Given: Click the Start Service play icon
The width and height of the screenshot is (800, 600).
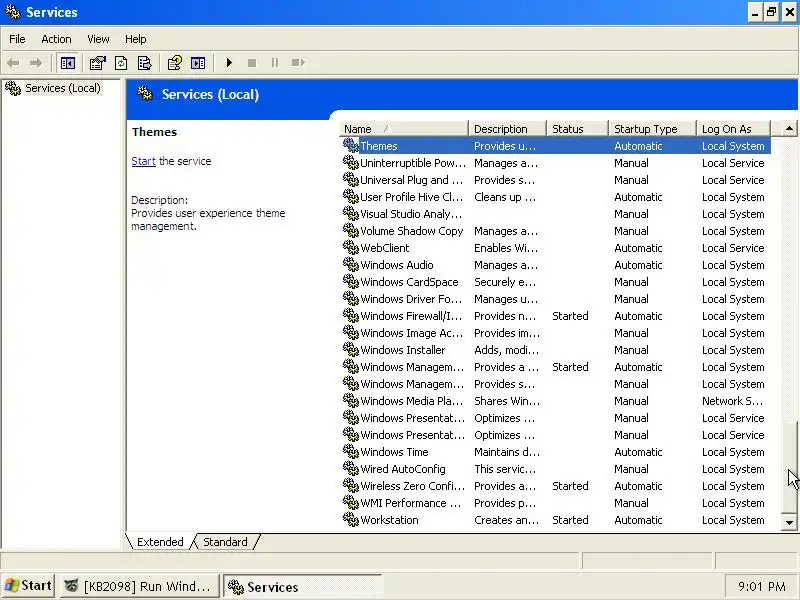Looking at the screenshot, I should coord(229,63).
